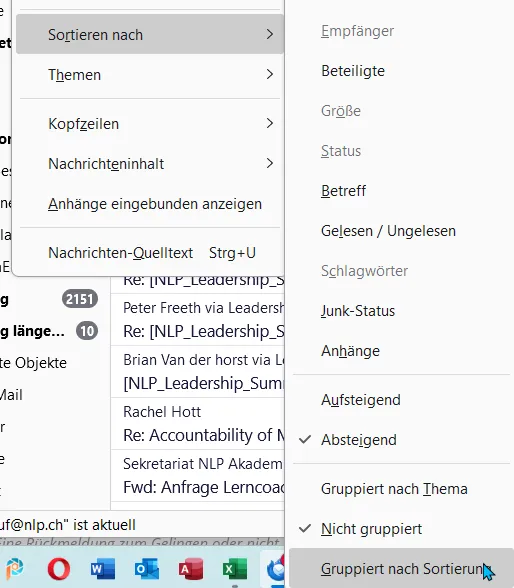
Task: Click the Thunderbird taskbar icon
Action: pos(275,569)
